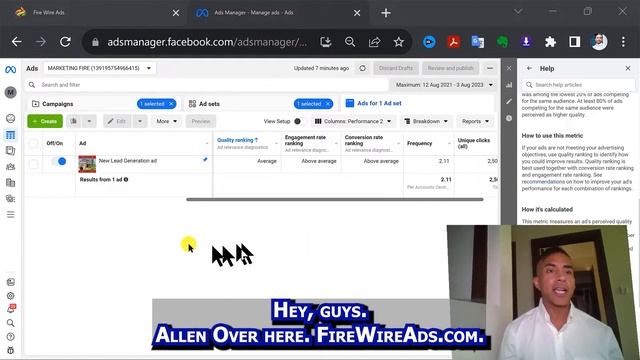The height and width of the screenshot is (360, 640).
Task: Click Discard Drafts button
Action: point(396,68)
